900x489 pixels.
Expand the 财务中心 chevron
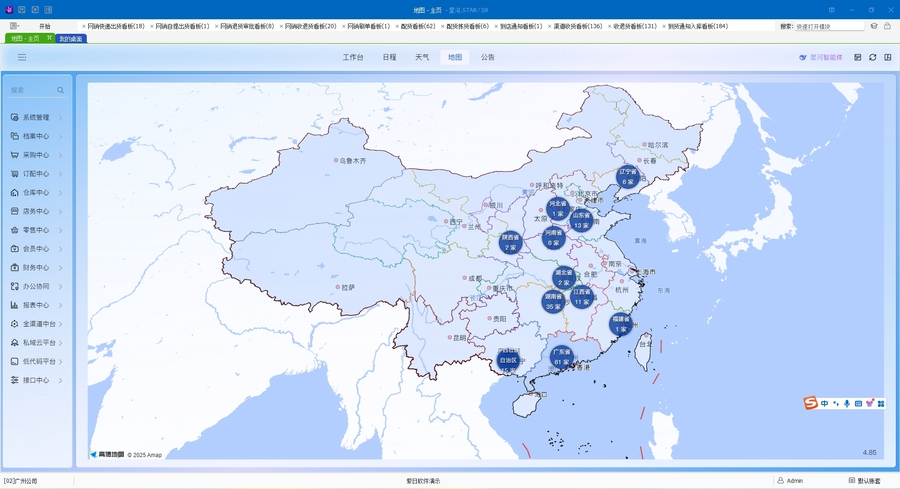(x=60, y=268)
